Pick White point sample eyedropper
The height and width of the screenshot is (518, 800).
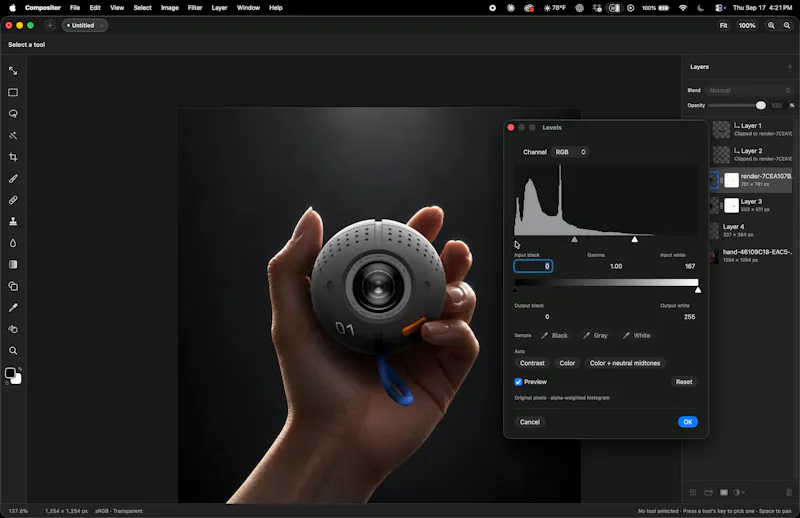(x=636, y=335)
